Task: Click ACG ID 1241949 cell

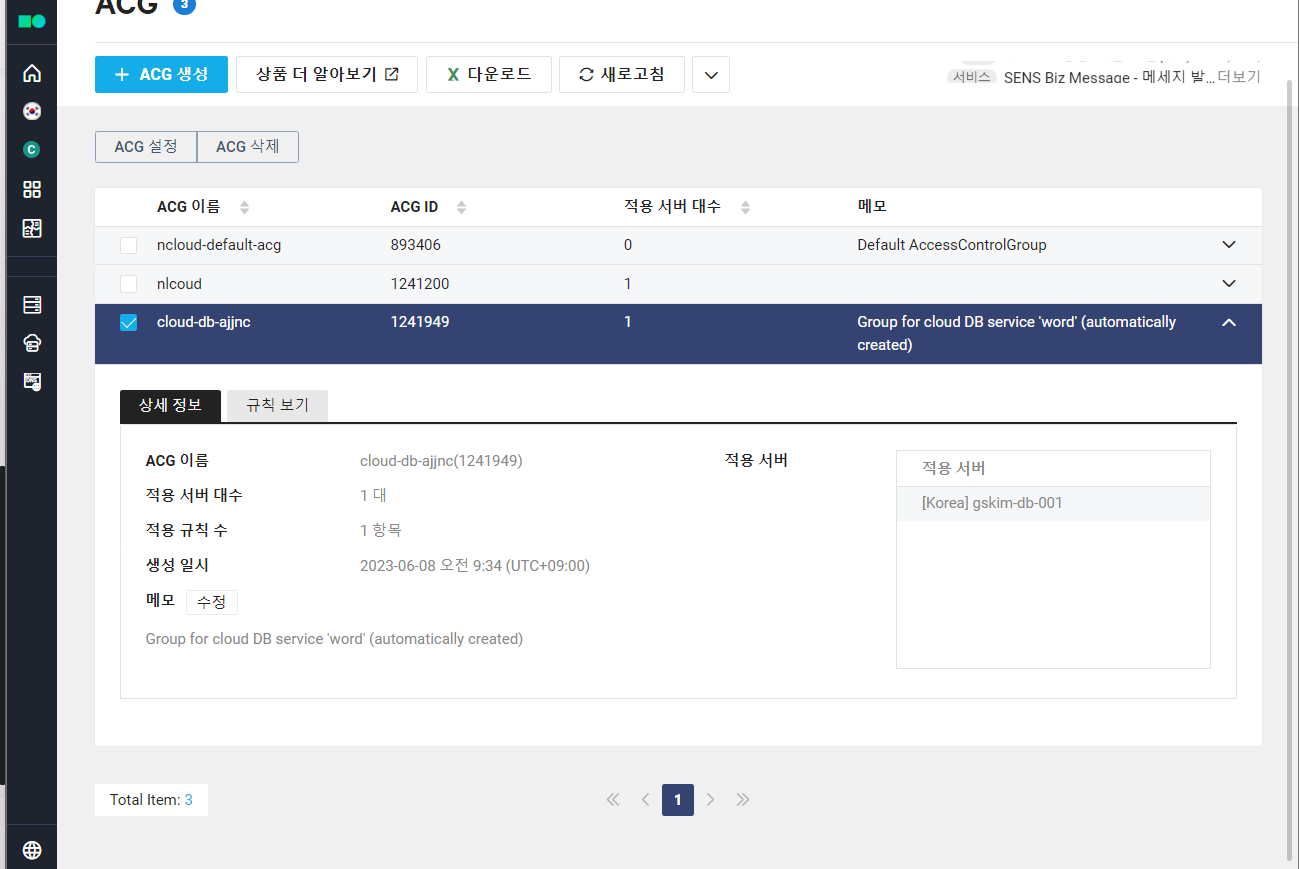Action: click(x=420, y=322)
